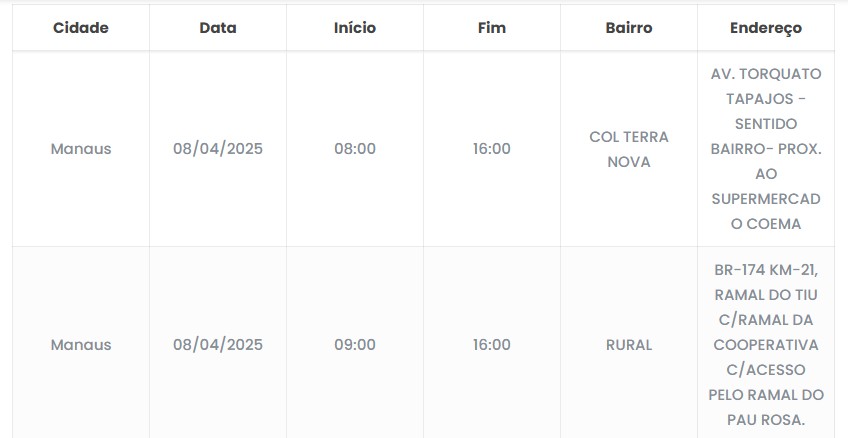
Task: Click the BR-174 KM-21 address text
Action: click(766, 270)
